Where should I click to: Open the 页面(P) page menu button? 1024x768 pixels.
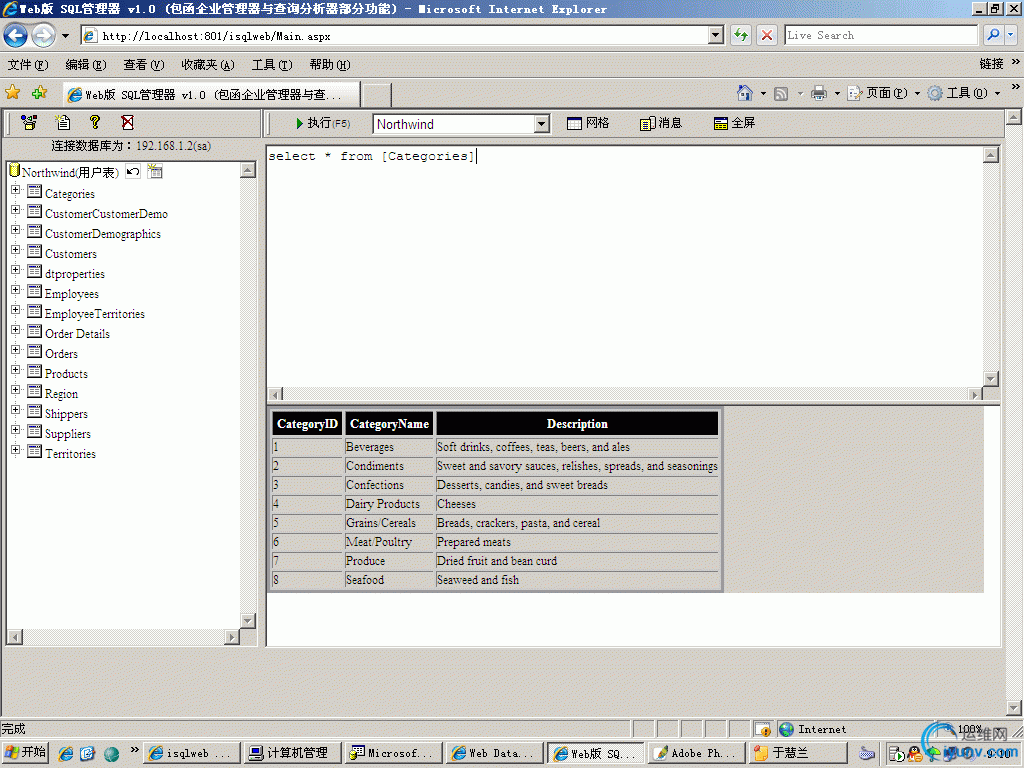[884, 93]
